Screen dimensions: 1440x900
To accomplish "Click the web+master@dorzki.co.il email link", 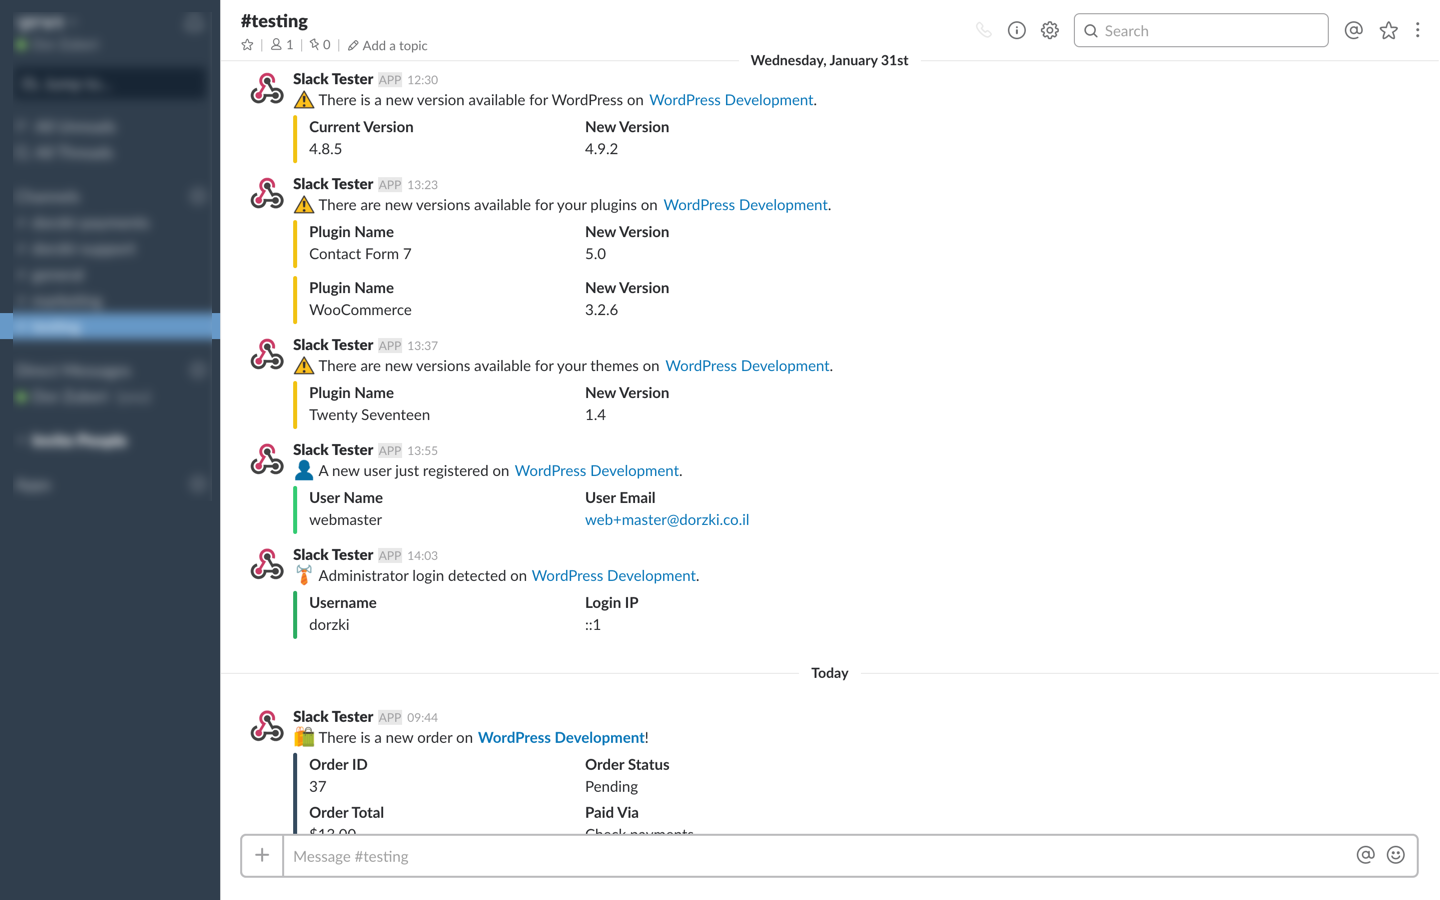I will tap(667, 520).
